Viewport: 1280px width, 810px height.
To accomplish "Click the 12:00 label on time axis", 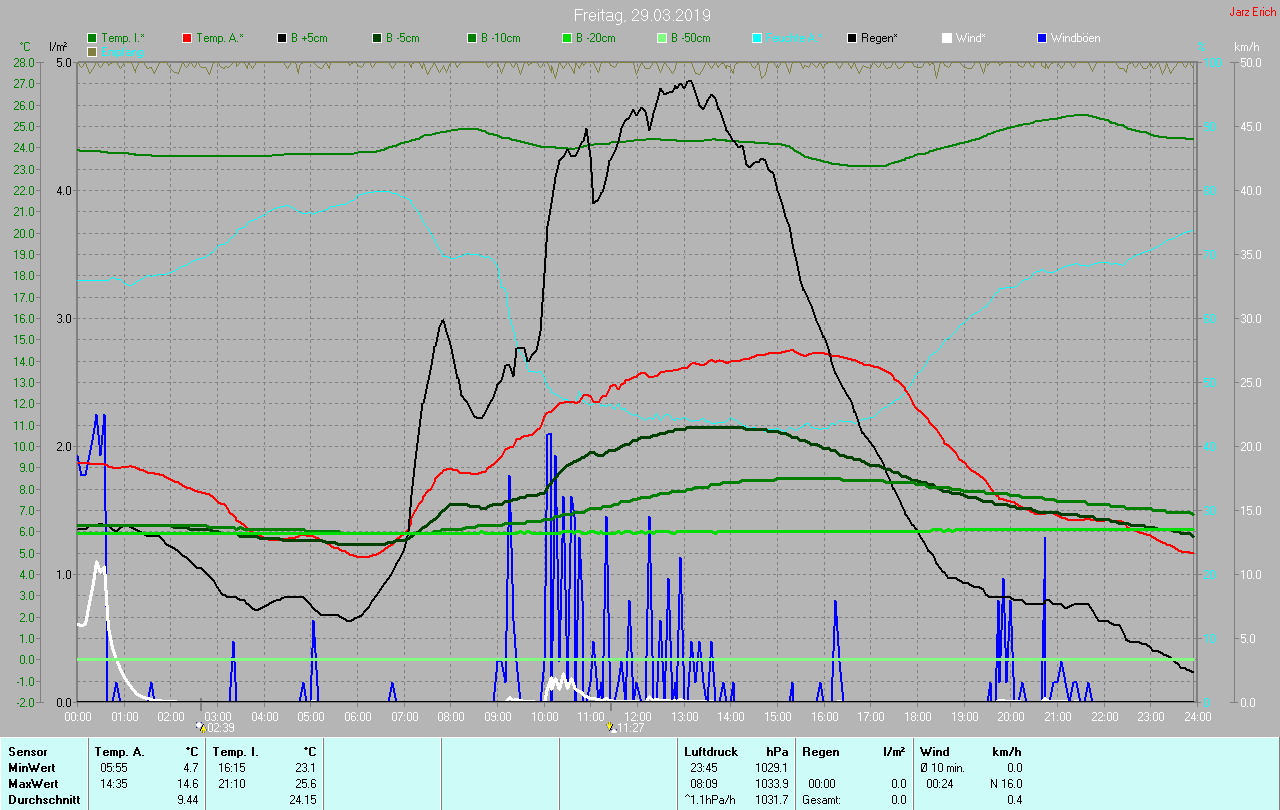I will click(637, 716).
